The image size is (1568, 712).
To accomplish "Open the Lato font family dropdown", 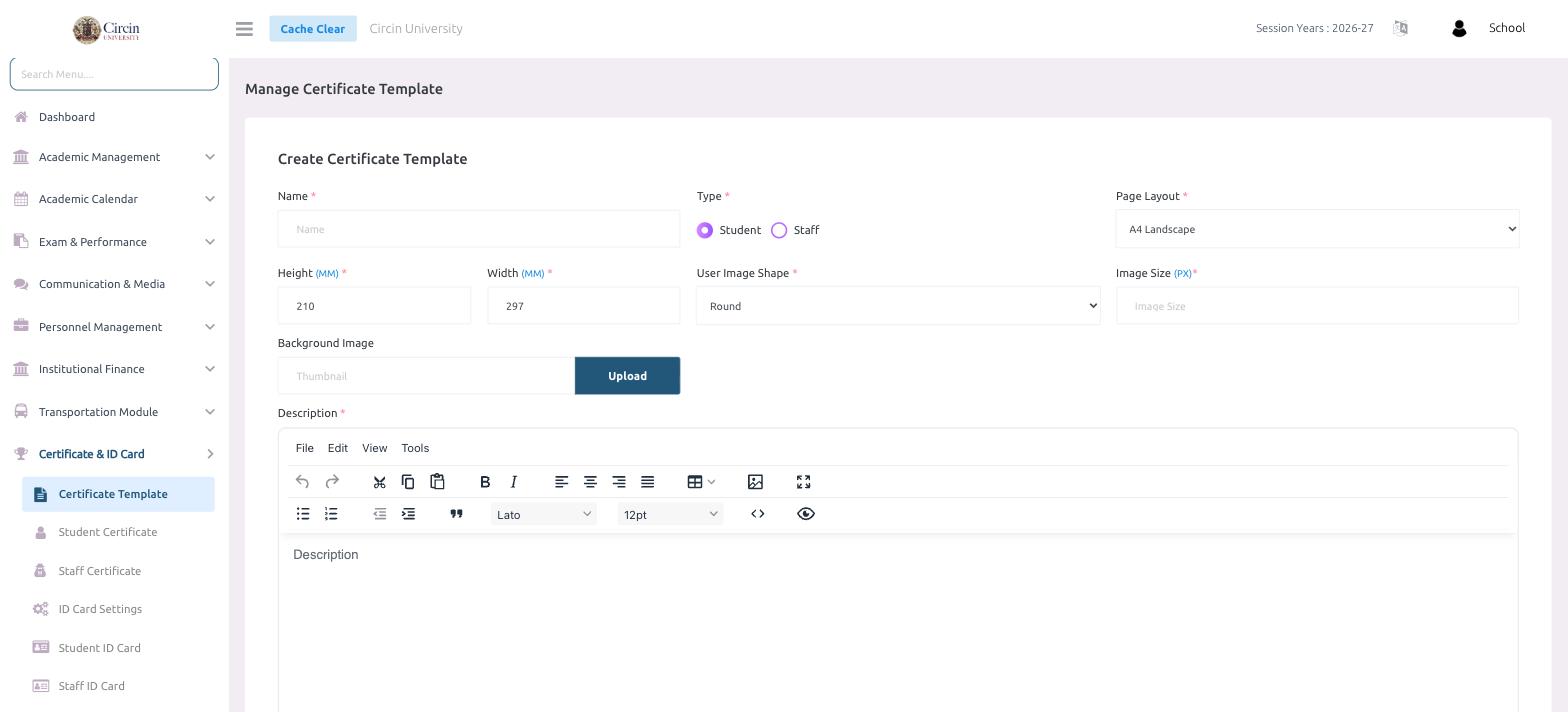I will coord(543,514).
